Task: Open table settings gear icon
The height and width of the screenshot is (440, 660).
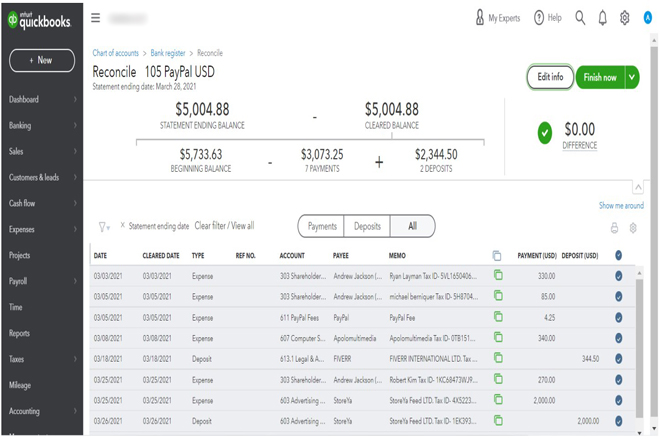Action: coord(633,228)
